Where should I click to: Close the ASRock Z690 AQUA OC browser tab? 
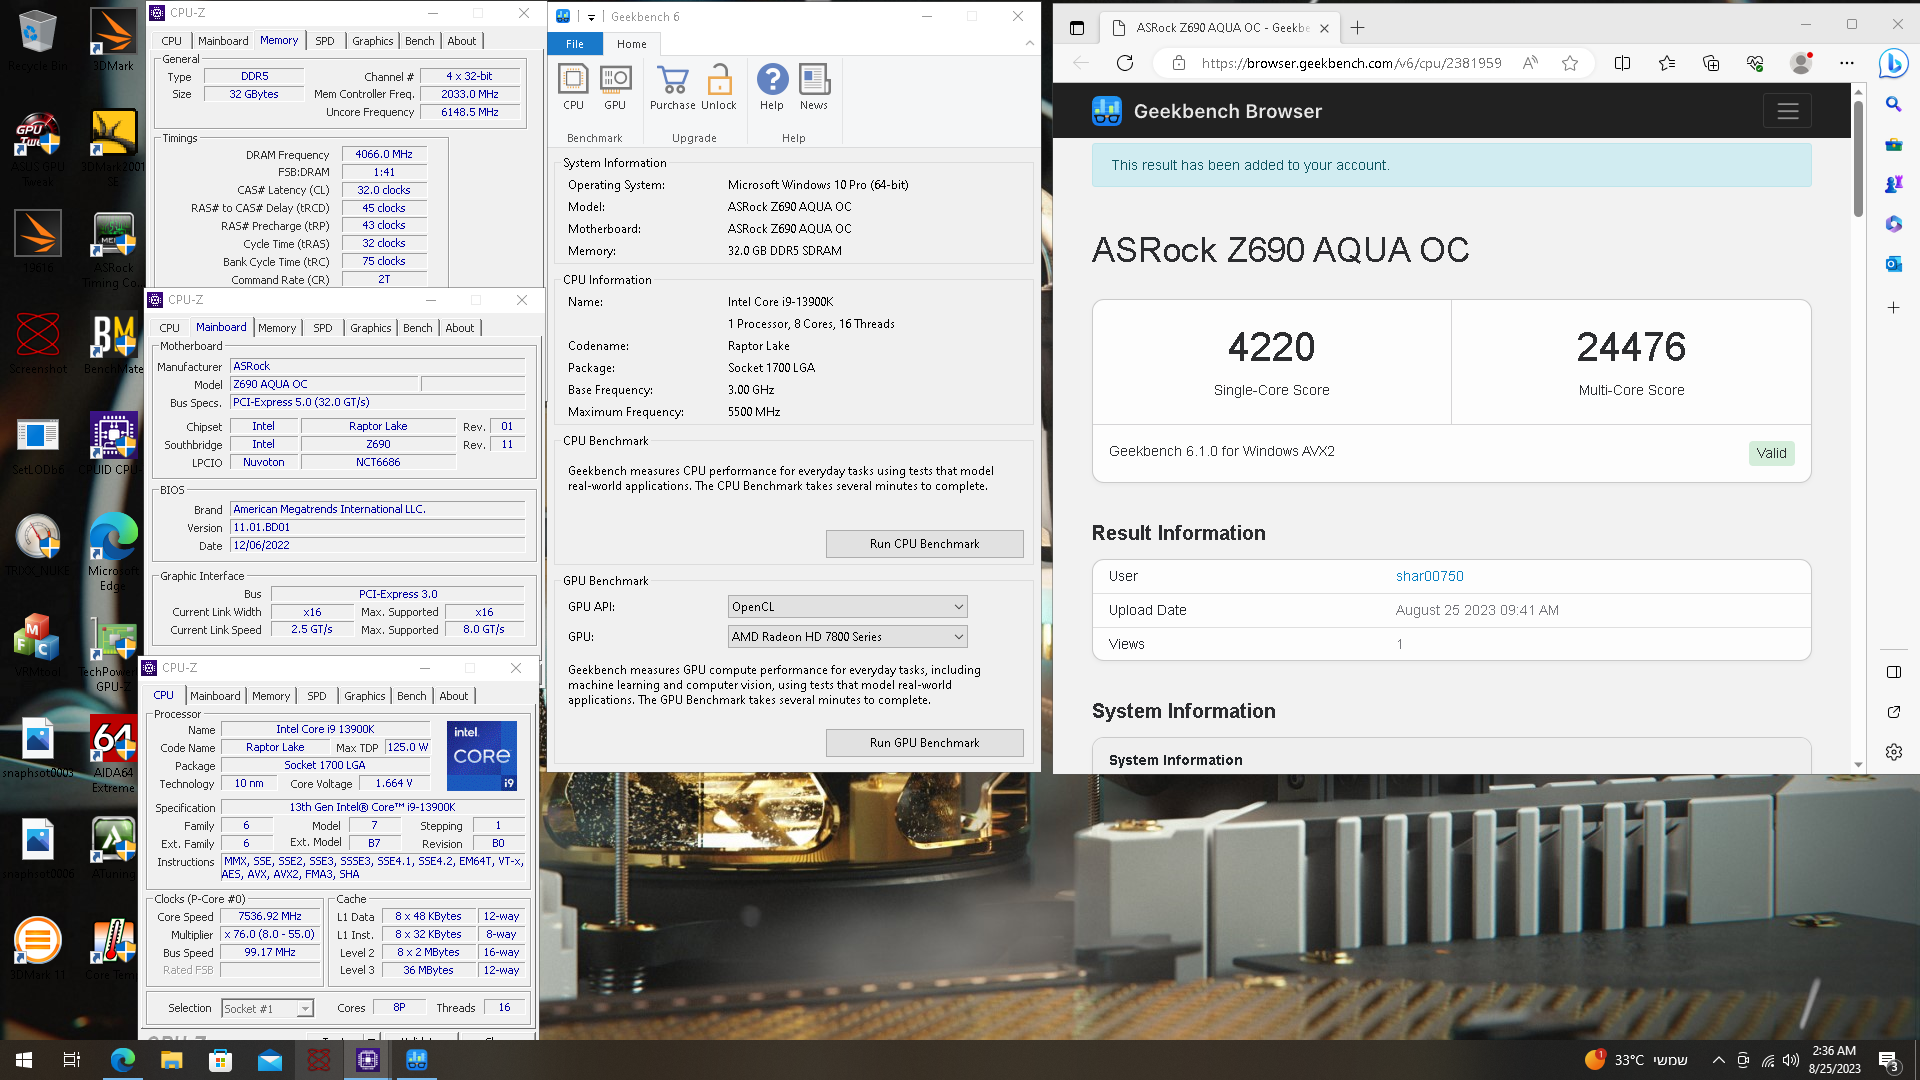(1324, 28)
